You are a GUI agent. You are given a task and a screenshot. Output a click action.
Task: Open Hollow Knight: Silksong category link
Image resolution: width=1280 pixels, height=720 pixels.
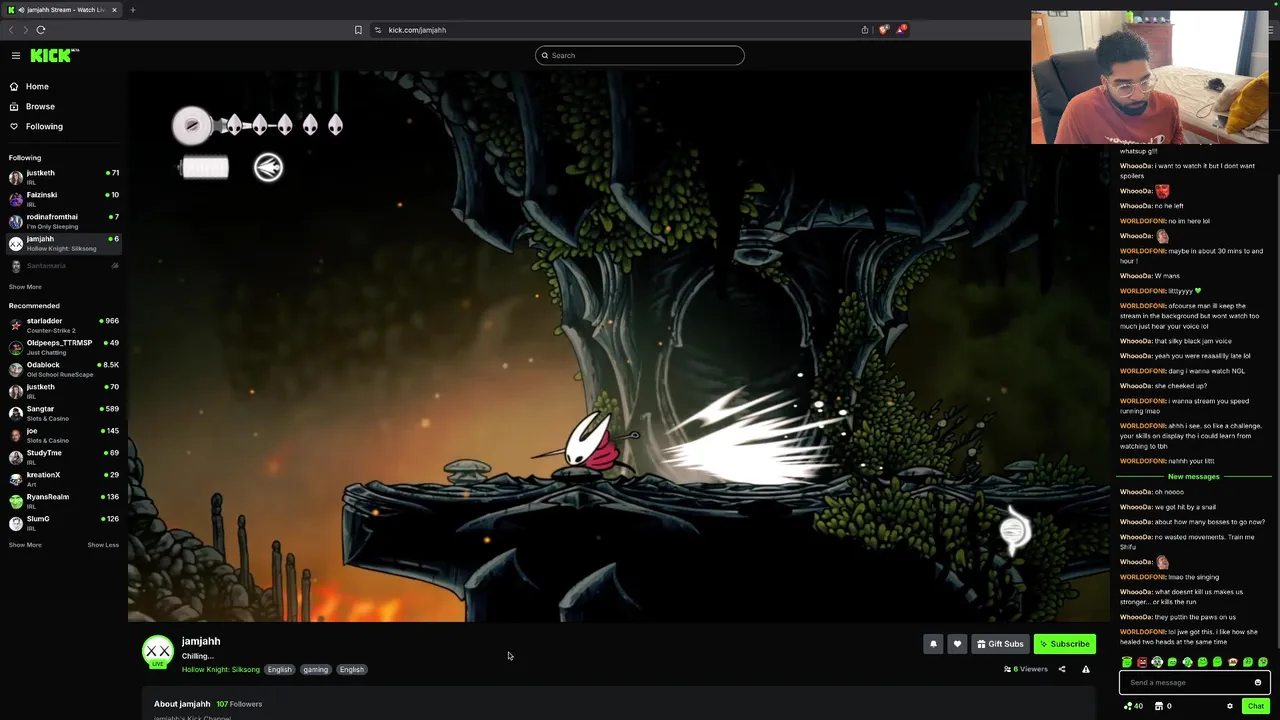220,670
